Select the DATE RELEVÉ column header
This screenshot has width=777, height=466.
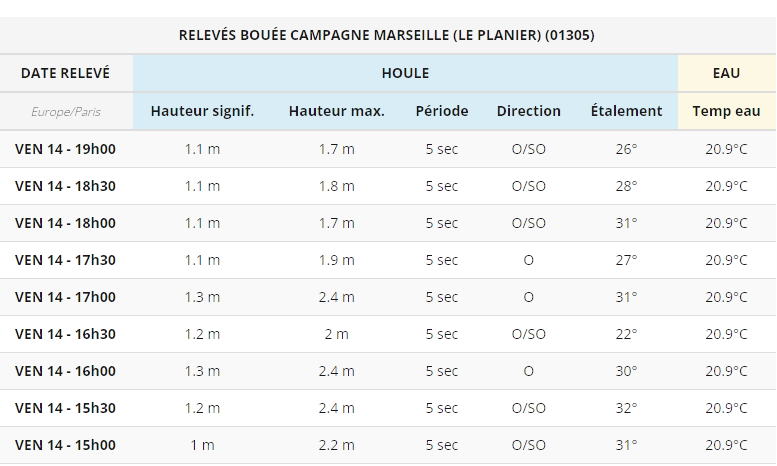click(x=65, y=73)
